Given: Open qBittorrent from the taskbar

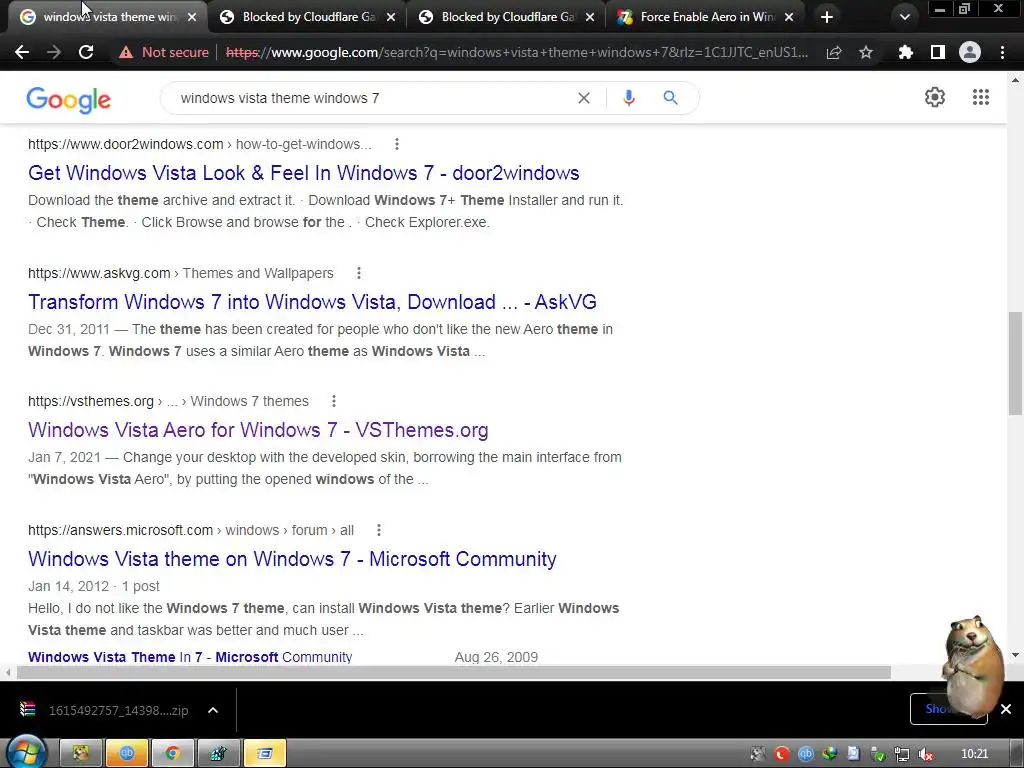Looking at the screenshot, I should pos(127,754).
